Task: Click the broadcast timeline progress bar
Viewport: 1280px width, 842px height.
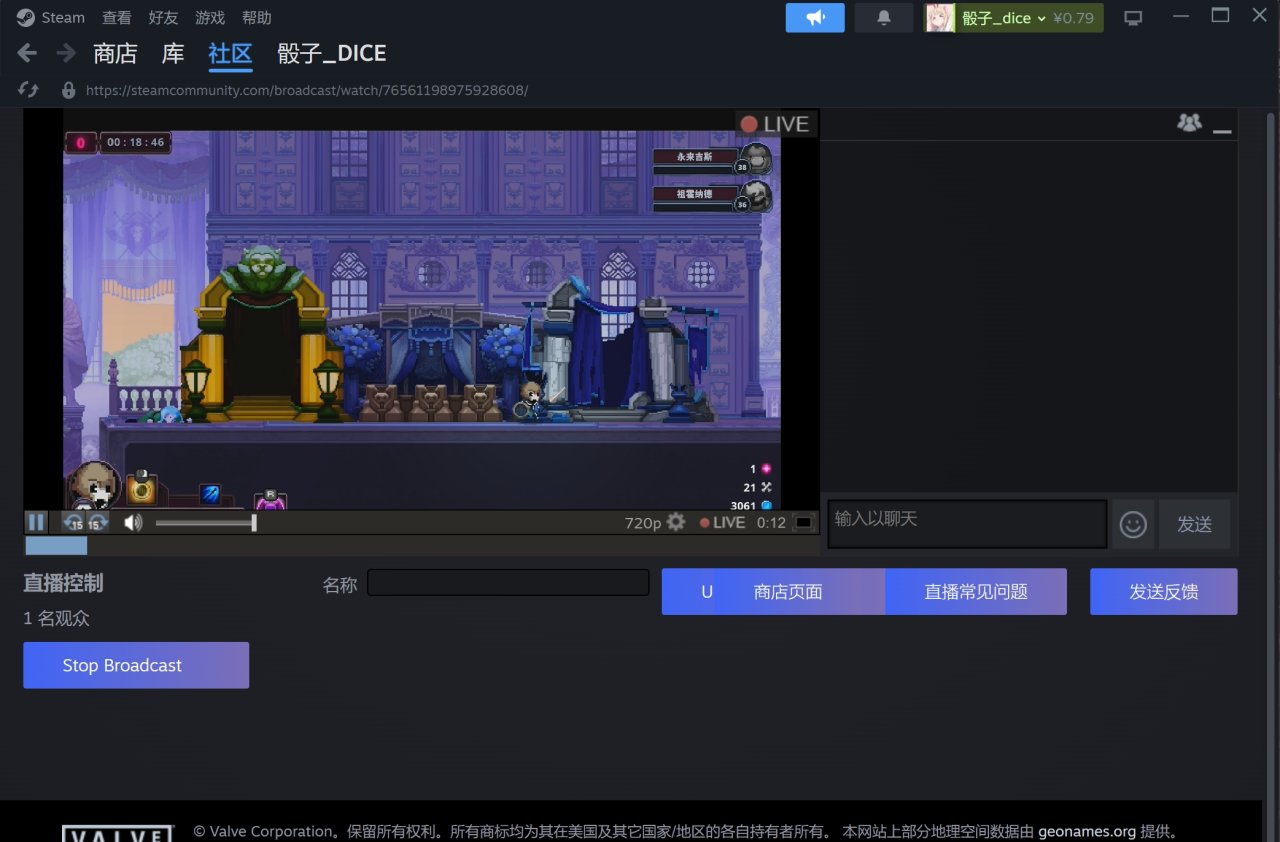Action: coord(421,546)
